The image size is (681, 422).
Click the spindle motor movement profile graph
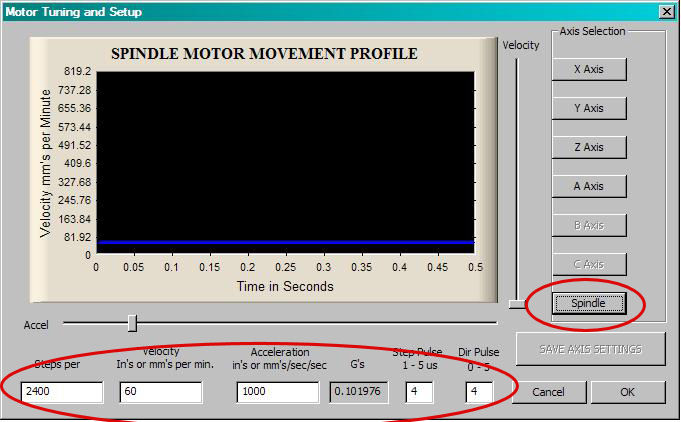[285, 160]
